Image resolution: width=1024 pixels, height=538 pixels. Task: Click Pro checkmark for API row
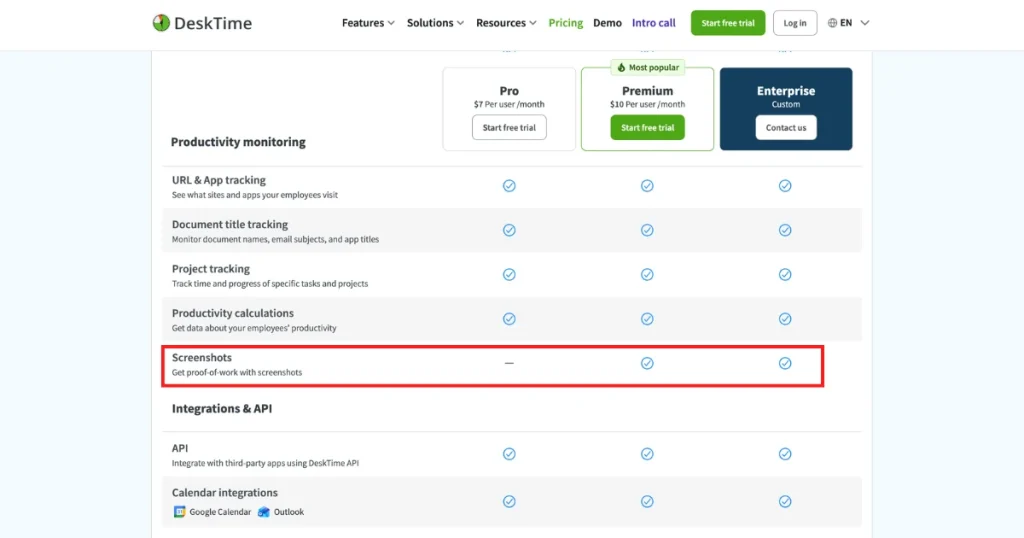pyautogui.click(x=509, y=454)
